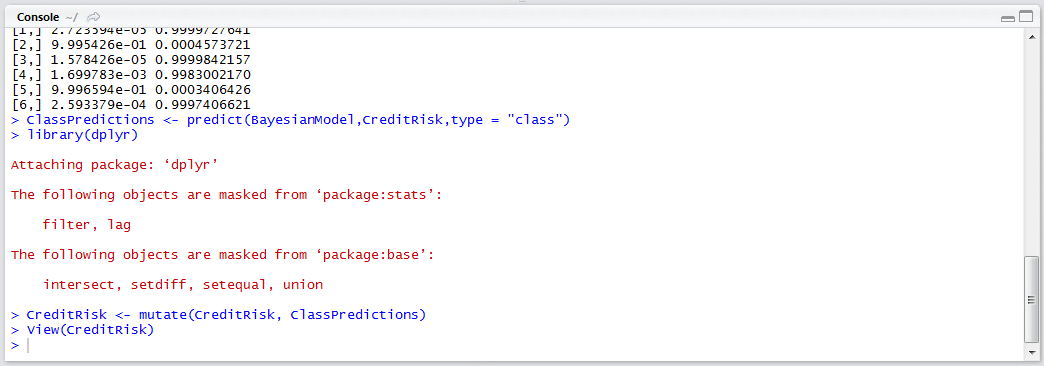Click the "intersect, setdiff, setequal, union" text
Viewport: 1044px width, 366px height.
click(183, 285)
